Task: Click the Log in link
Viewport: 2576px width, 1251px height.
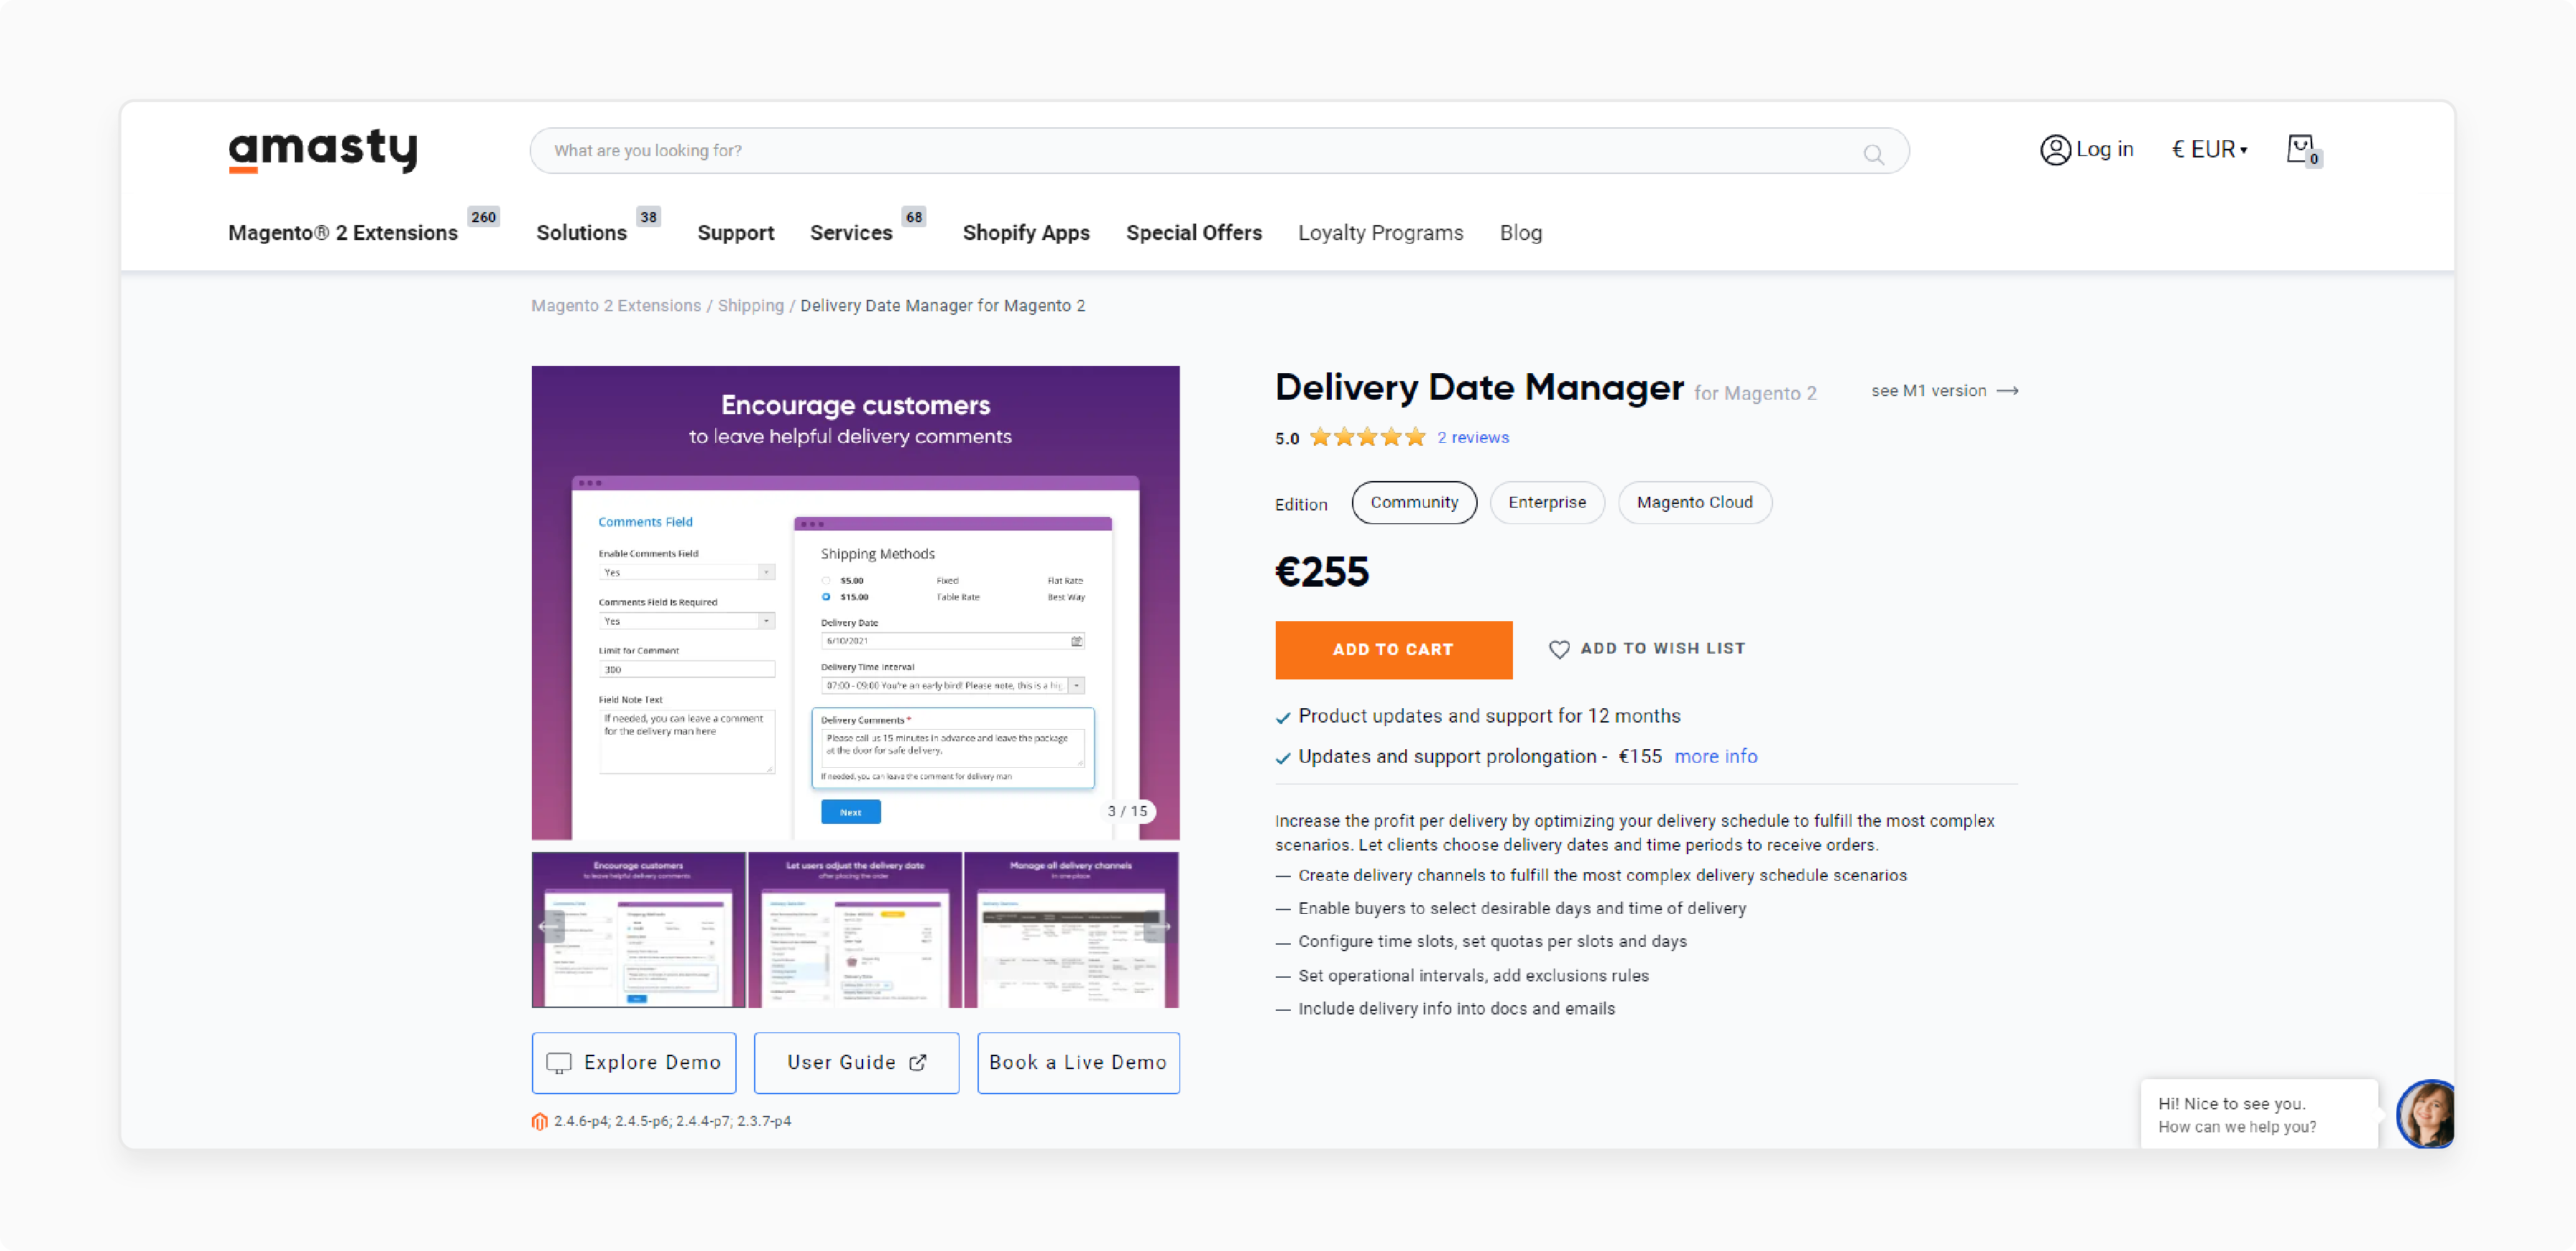Action: (x=2104, y=150)
